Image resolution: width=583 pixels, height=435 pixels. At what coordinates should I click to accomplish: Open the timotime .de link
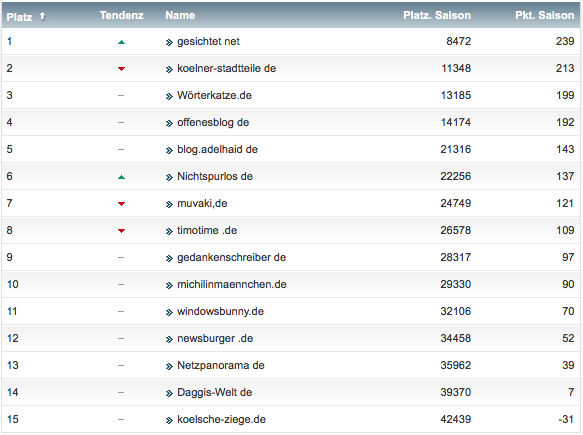coord(207,231)
